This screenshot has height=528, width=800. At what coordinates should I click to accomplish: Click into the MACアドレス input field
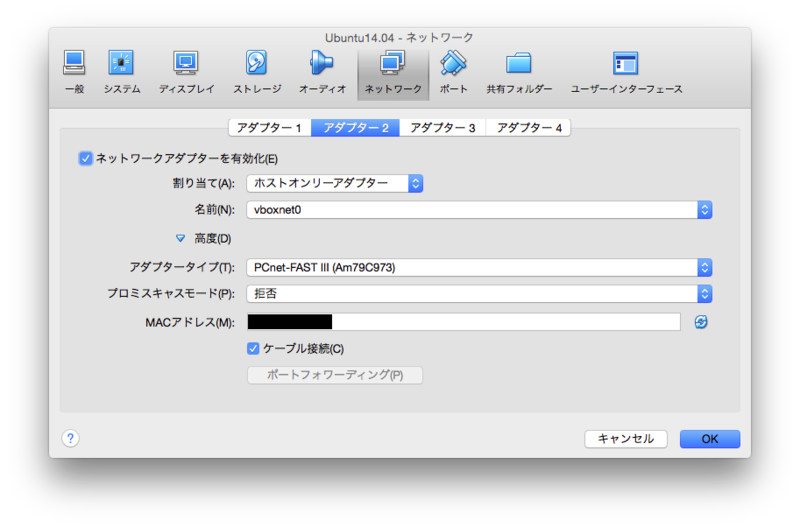tap(464, 322)
